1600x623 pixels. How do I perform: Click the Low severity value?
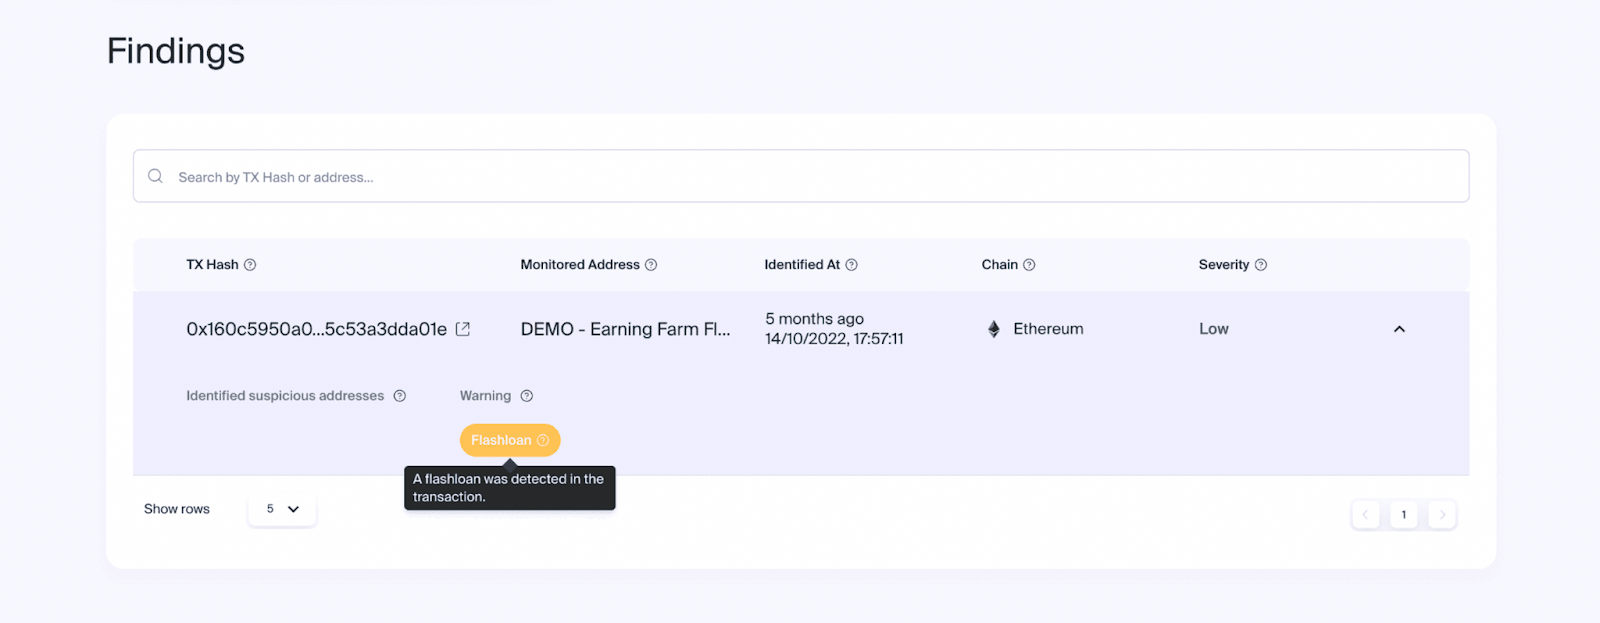point(1214,329)
